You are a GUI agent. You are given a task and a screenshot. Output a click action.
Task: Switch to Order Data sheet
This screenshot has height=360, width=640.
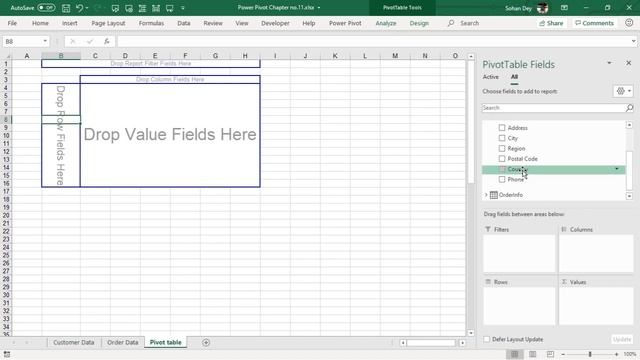point(123,342)
